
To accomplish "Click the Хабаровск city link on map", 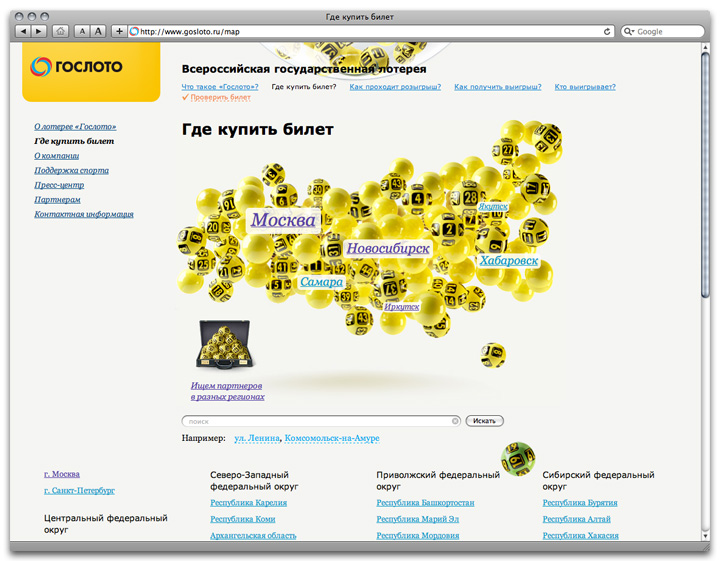I will tap(508, 260).
